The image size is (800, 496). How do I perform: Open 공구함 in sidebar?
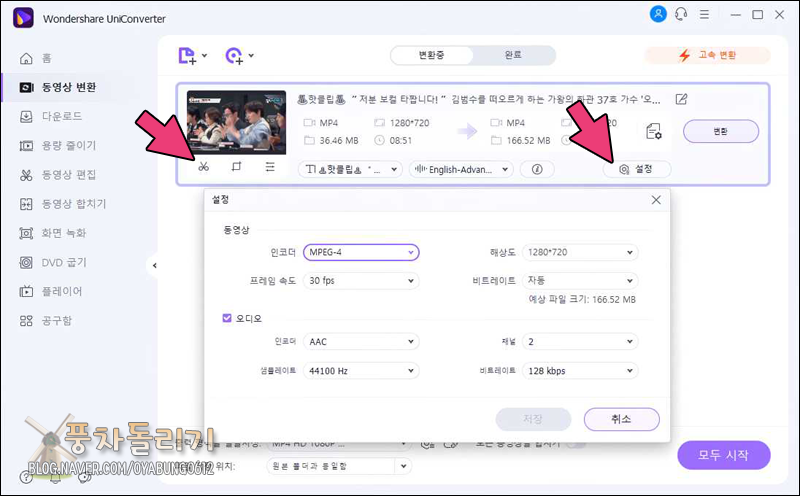[57, 320]
